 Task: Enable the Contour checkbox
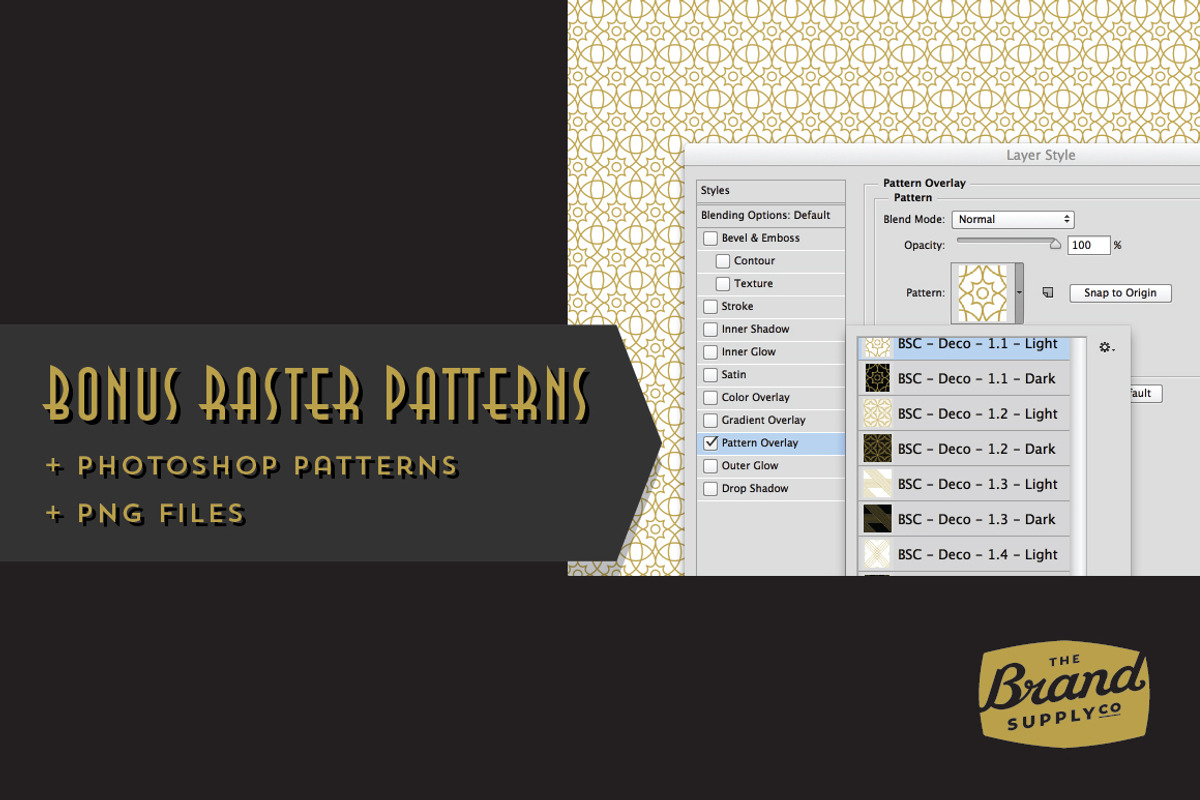tap(723, 261)
